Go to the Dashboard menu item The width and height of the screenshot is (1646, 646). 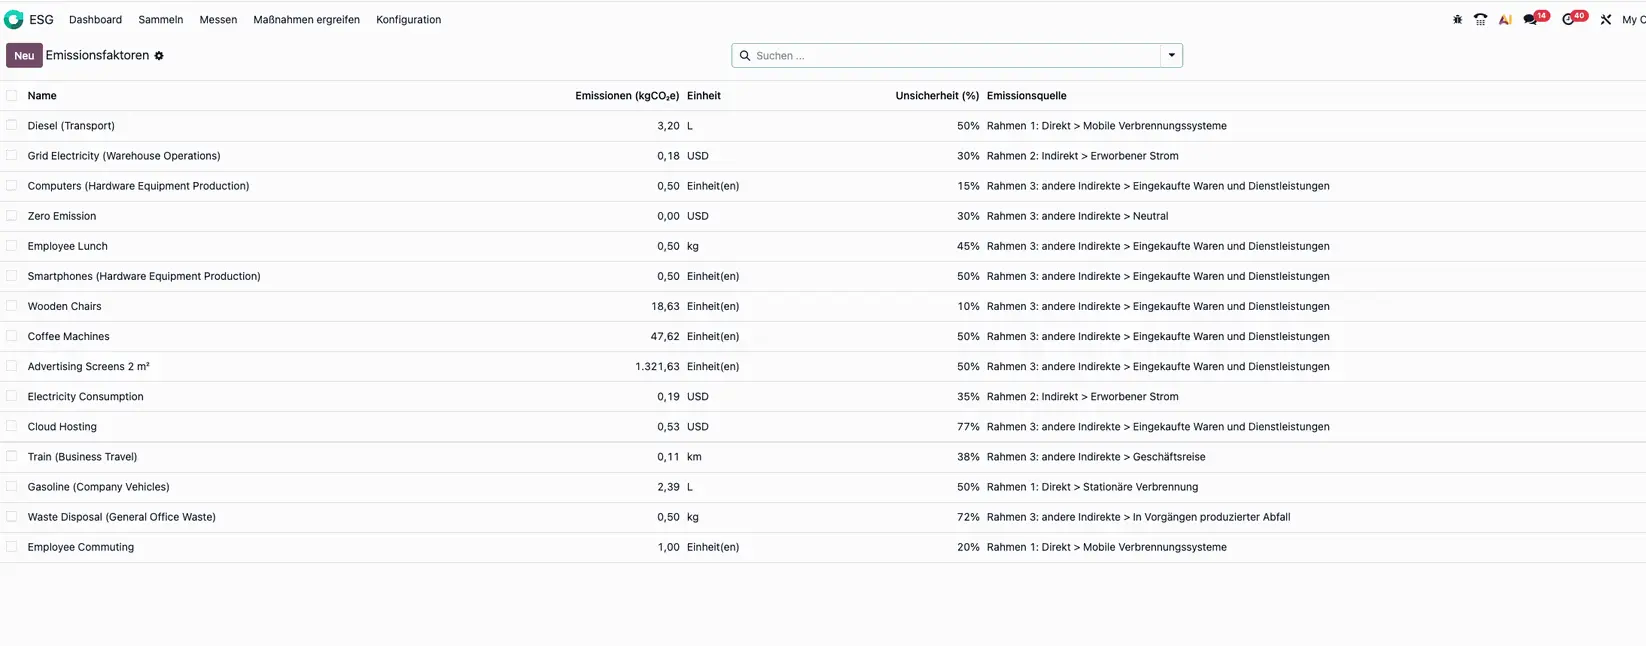coord(95,20)
